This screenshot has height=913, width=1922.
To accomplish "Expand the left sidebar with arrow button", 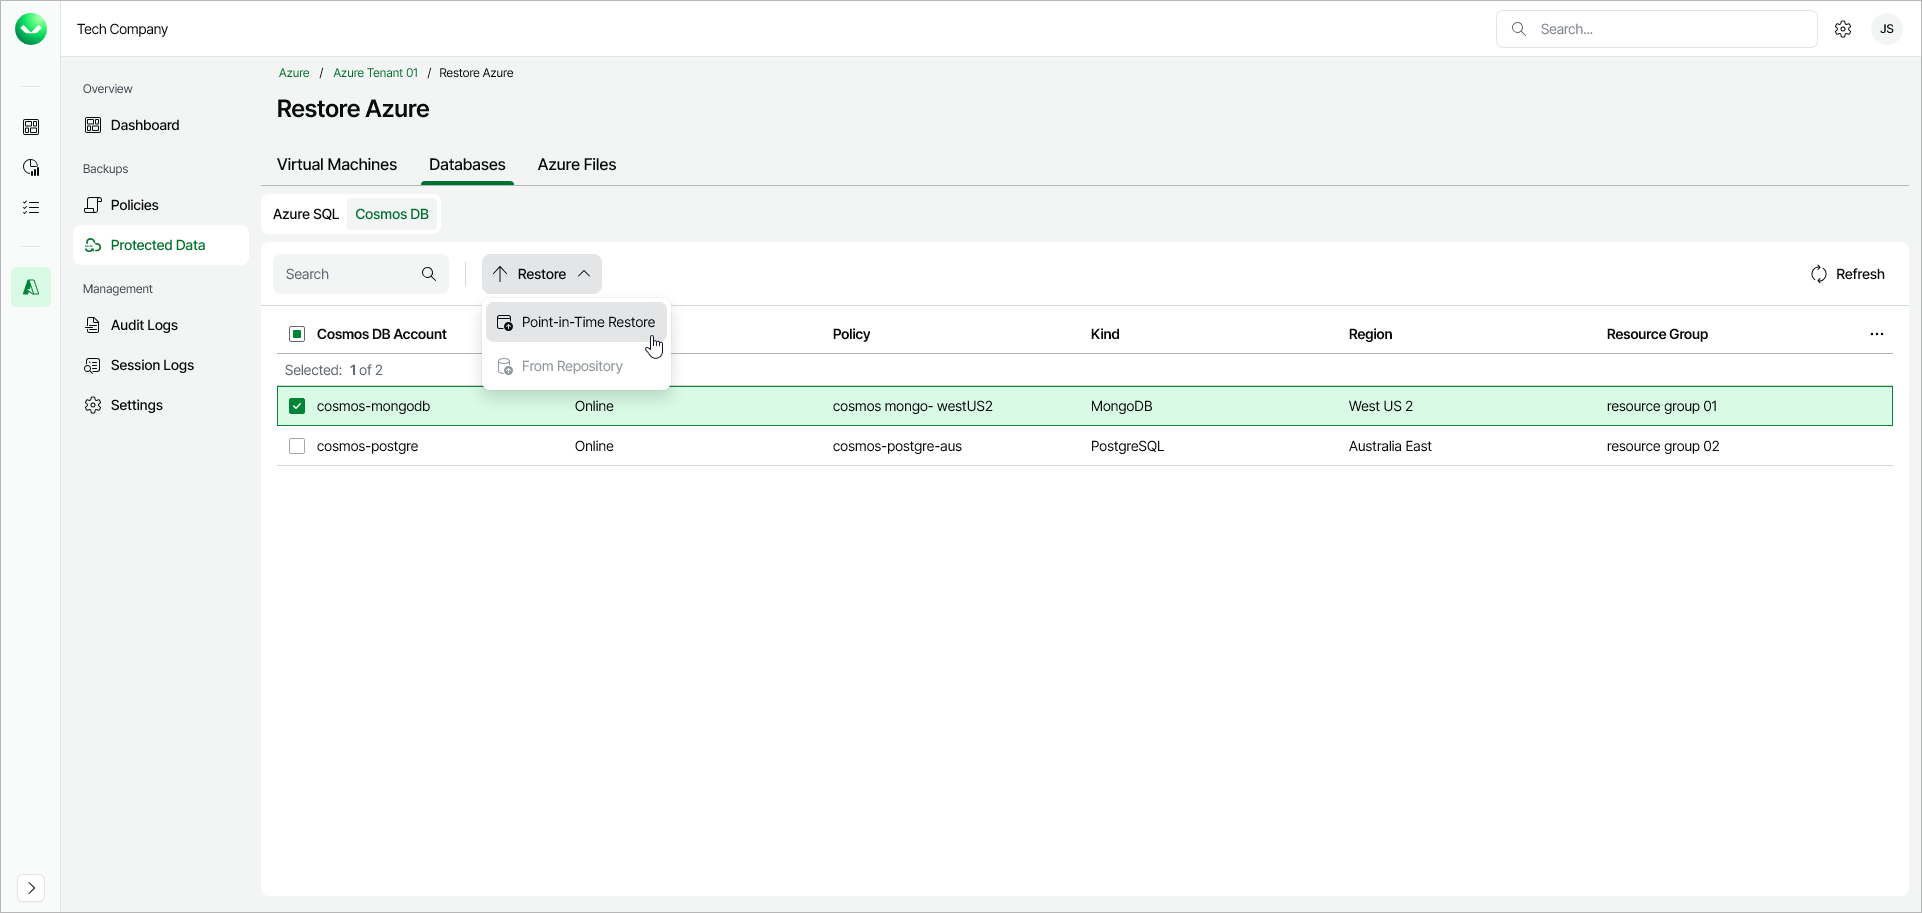I will (x=31, y=888).
